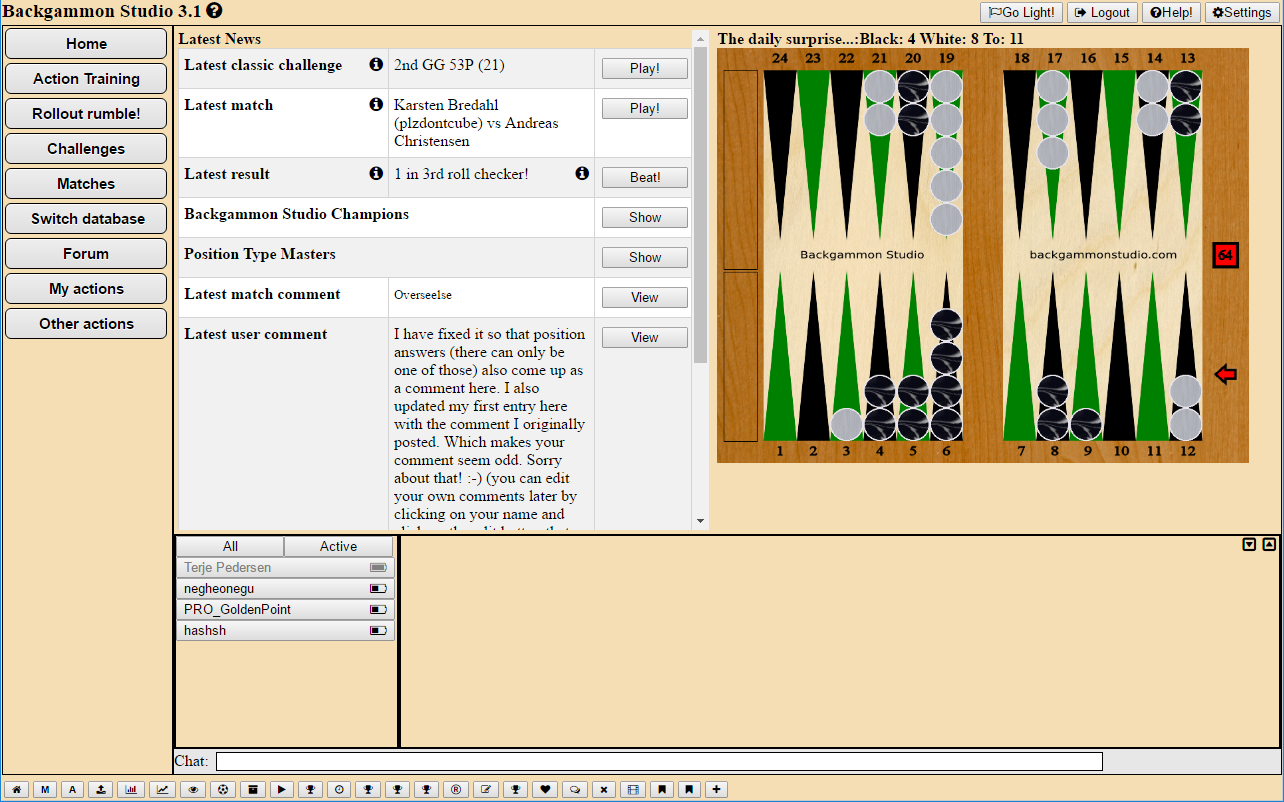This screenshot has height=802, width=1284.
Task: Click the heart icon in bottom toolbar
Action: click(545, 790)
